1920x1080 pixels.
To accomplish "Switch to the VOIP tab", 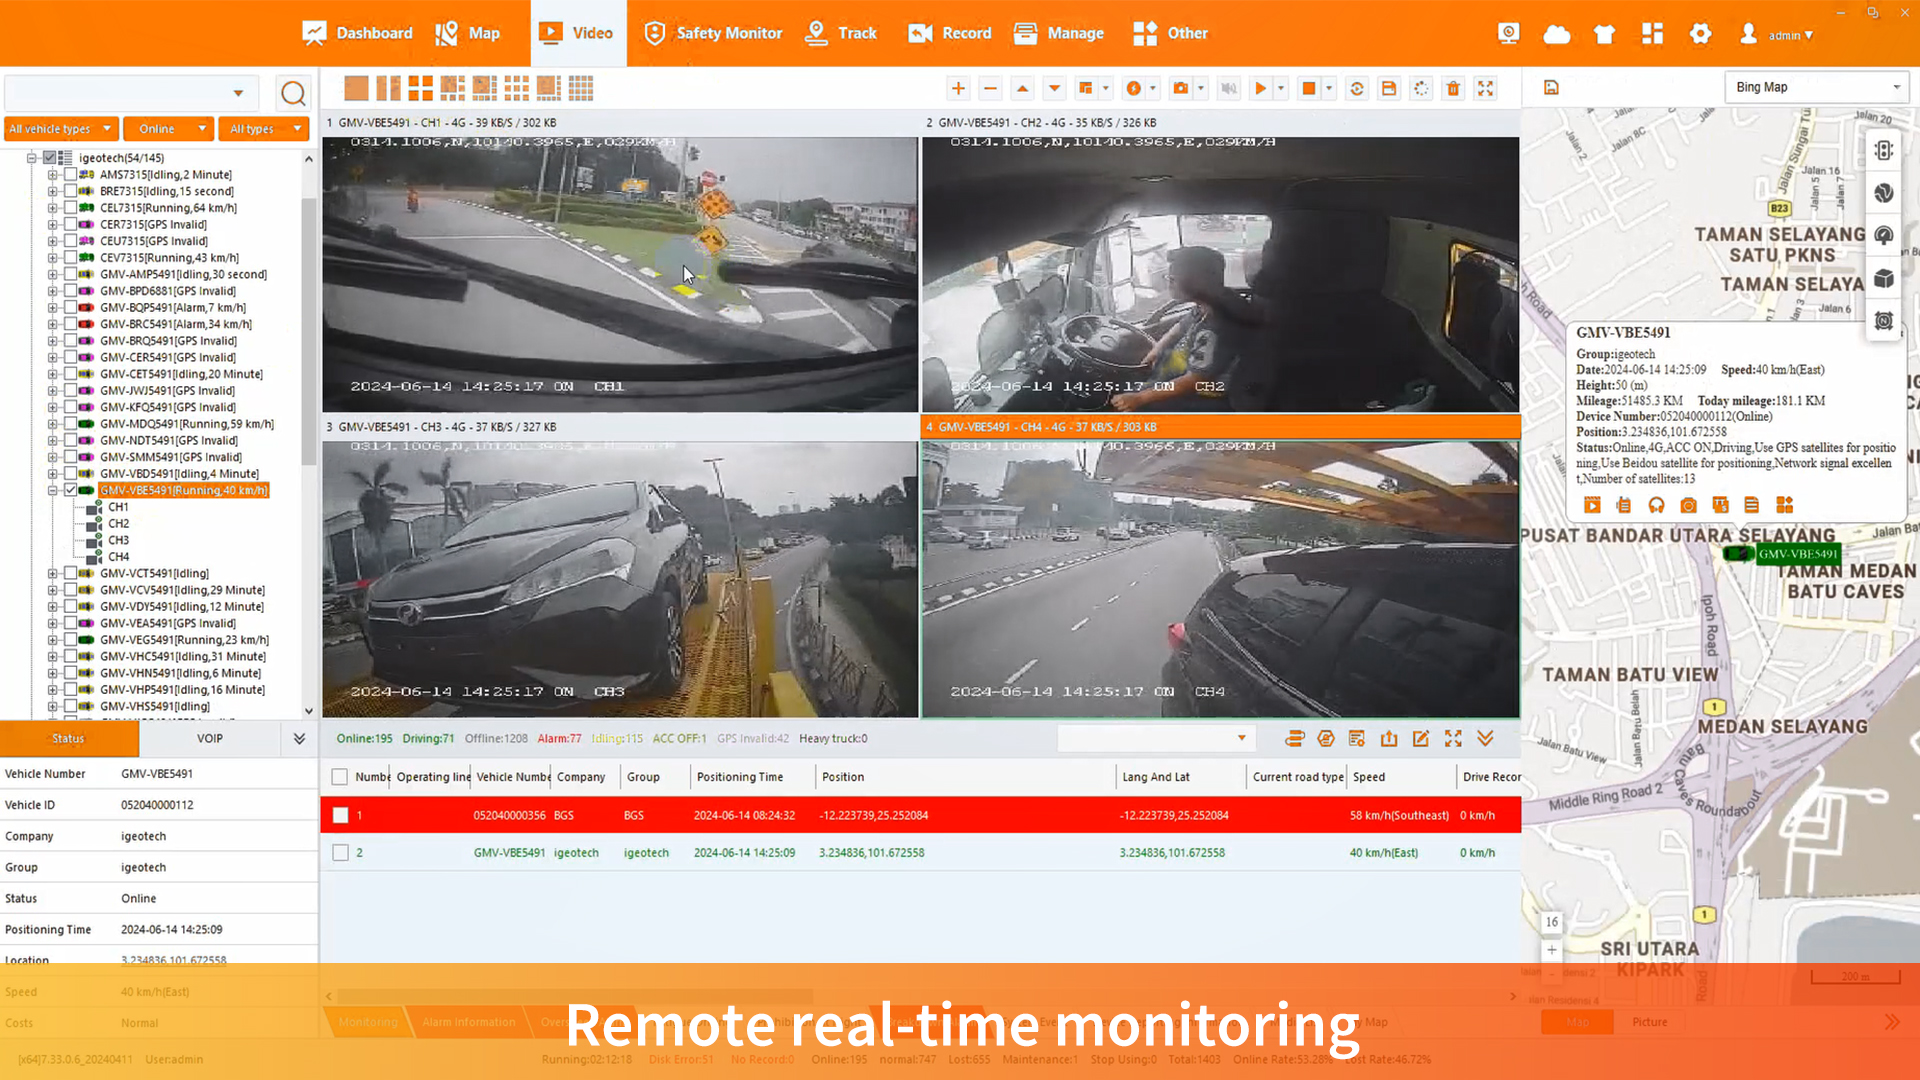I will pyautogui.click(x=210, y=738).
